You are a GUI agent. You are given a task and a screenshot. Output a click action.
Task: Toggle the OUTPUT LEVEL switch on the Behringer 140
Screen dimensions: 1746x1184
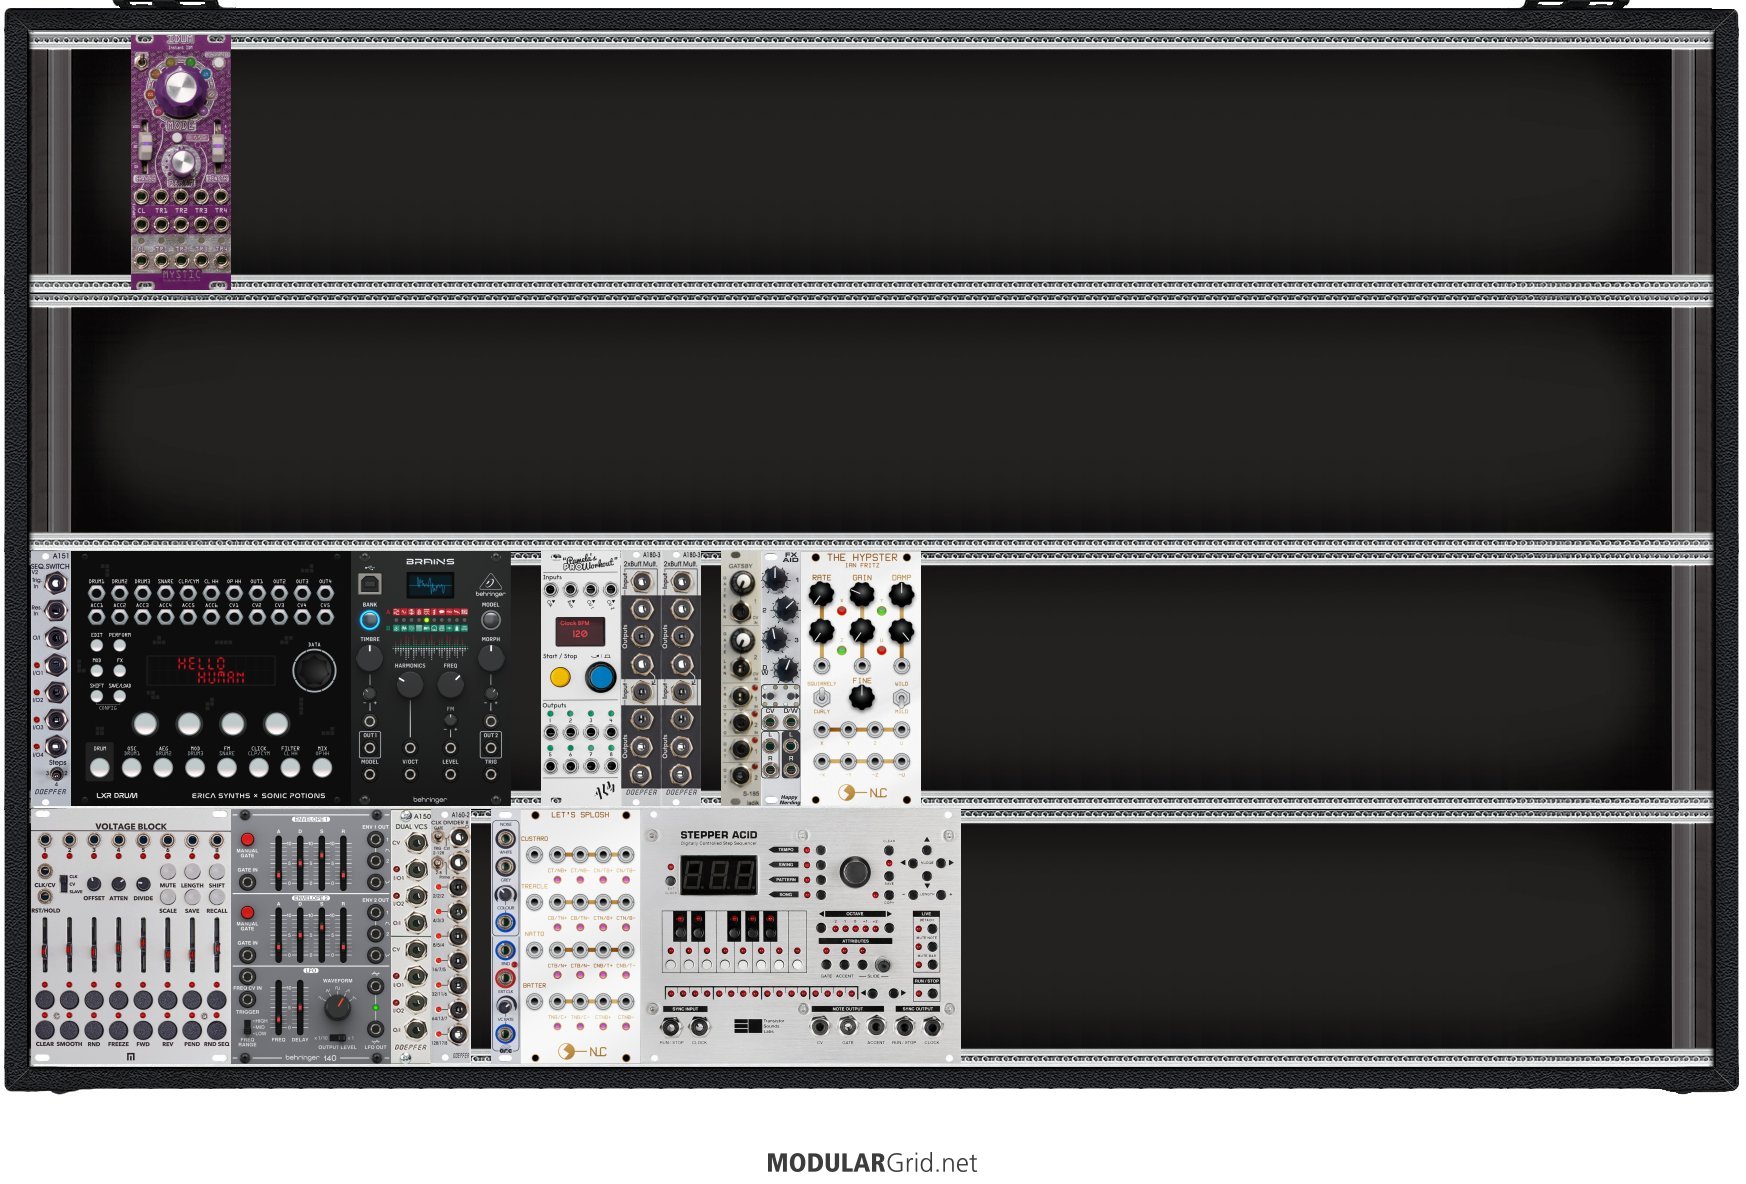[x=338, y=1038]
